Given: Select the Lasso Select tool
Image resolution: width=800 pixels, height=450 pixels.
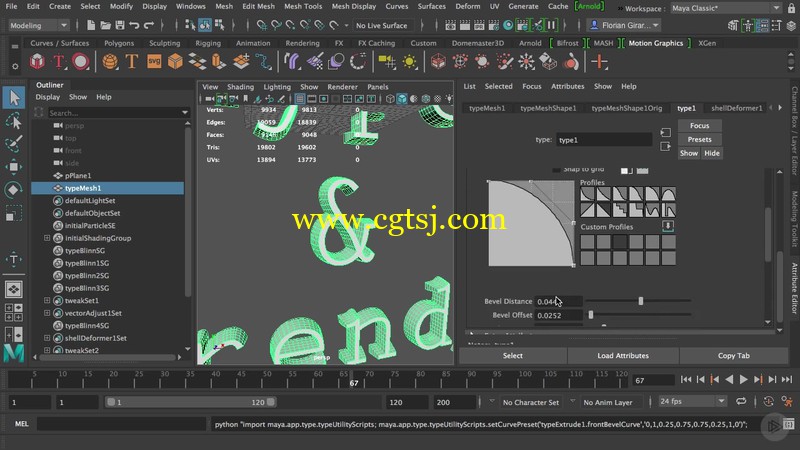Looking at the screenshot, I should coord(14,121).
